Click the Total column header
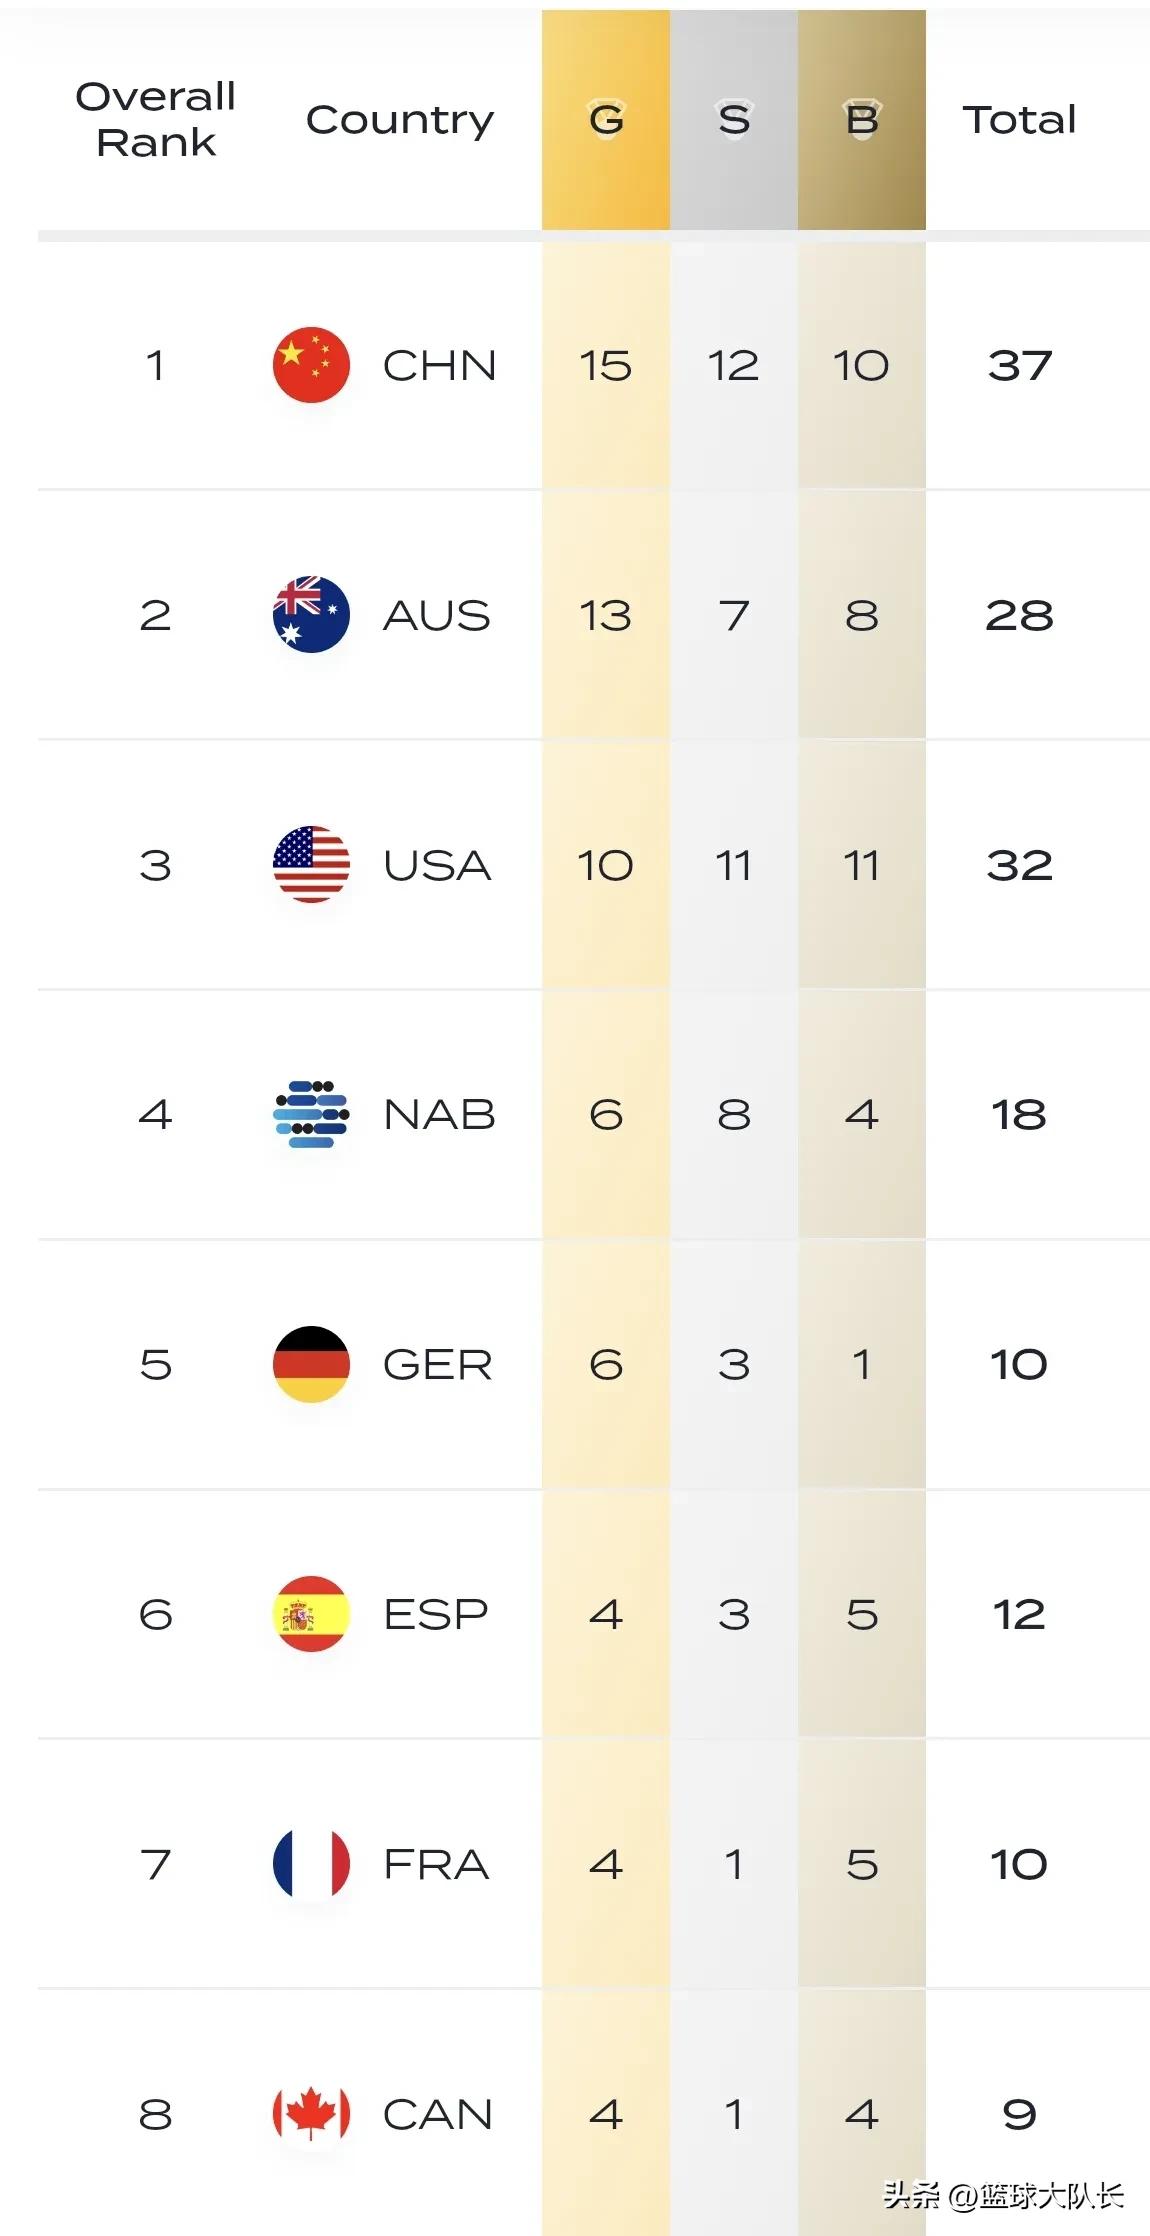The height and width of the screenshot is (2236, 1150). click(x=1019, y=120)
